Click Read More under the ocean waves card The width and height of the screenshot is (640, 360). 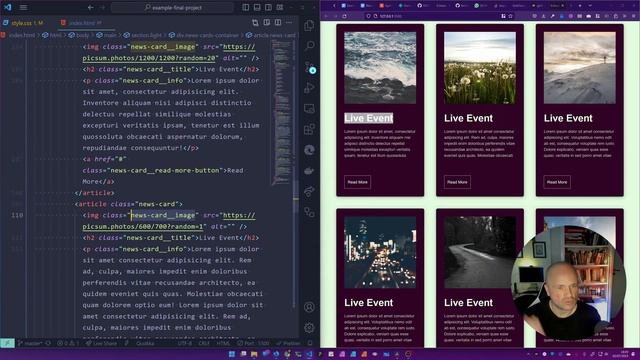click(x=358, y=182)
